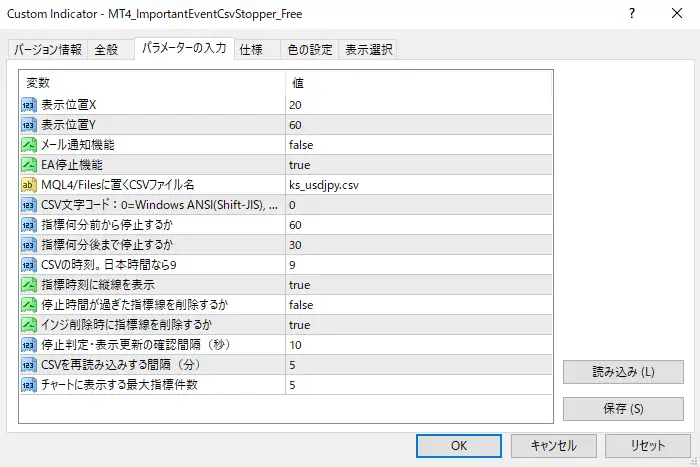Click the リセット button
Viewport: 700px width, 467px height.
click(648, 446)
